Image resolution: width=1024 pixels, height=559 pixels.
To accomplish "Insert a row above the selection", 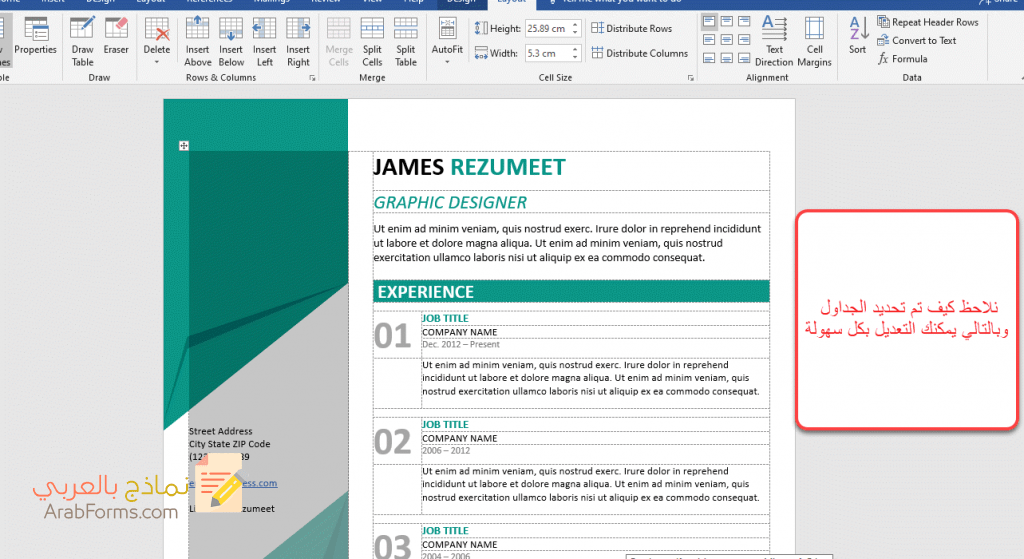I will click(198, 41).
